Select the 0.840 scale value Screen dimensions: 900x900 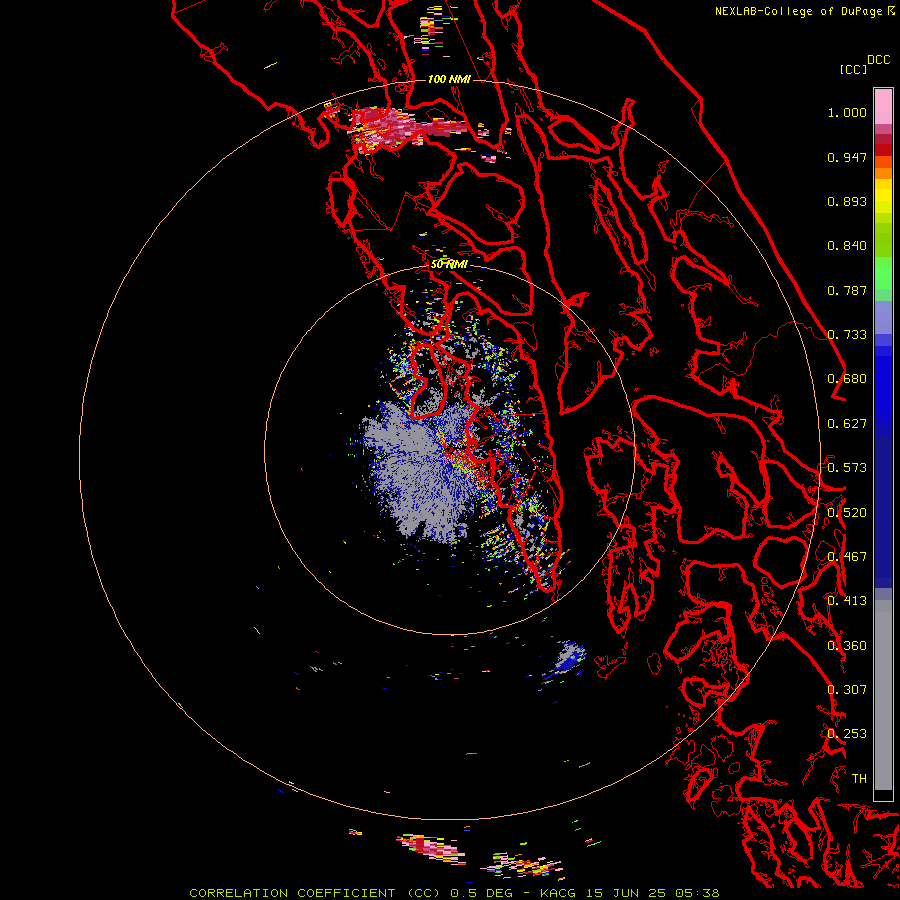[847, 246]
